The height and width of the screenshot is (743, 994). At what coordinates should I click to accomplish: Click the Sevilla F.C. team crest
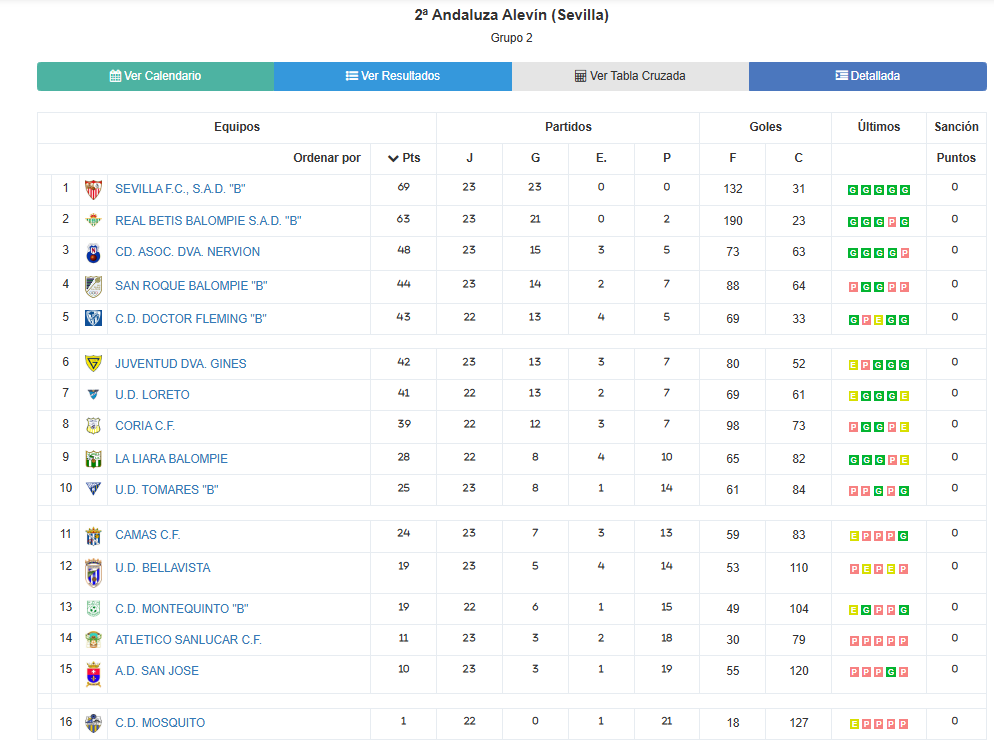[93, 190]
